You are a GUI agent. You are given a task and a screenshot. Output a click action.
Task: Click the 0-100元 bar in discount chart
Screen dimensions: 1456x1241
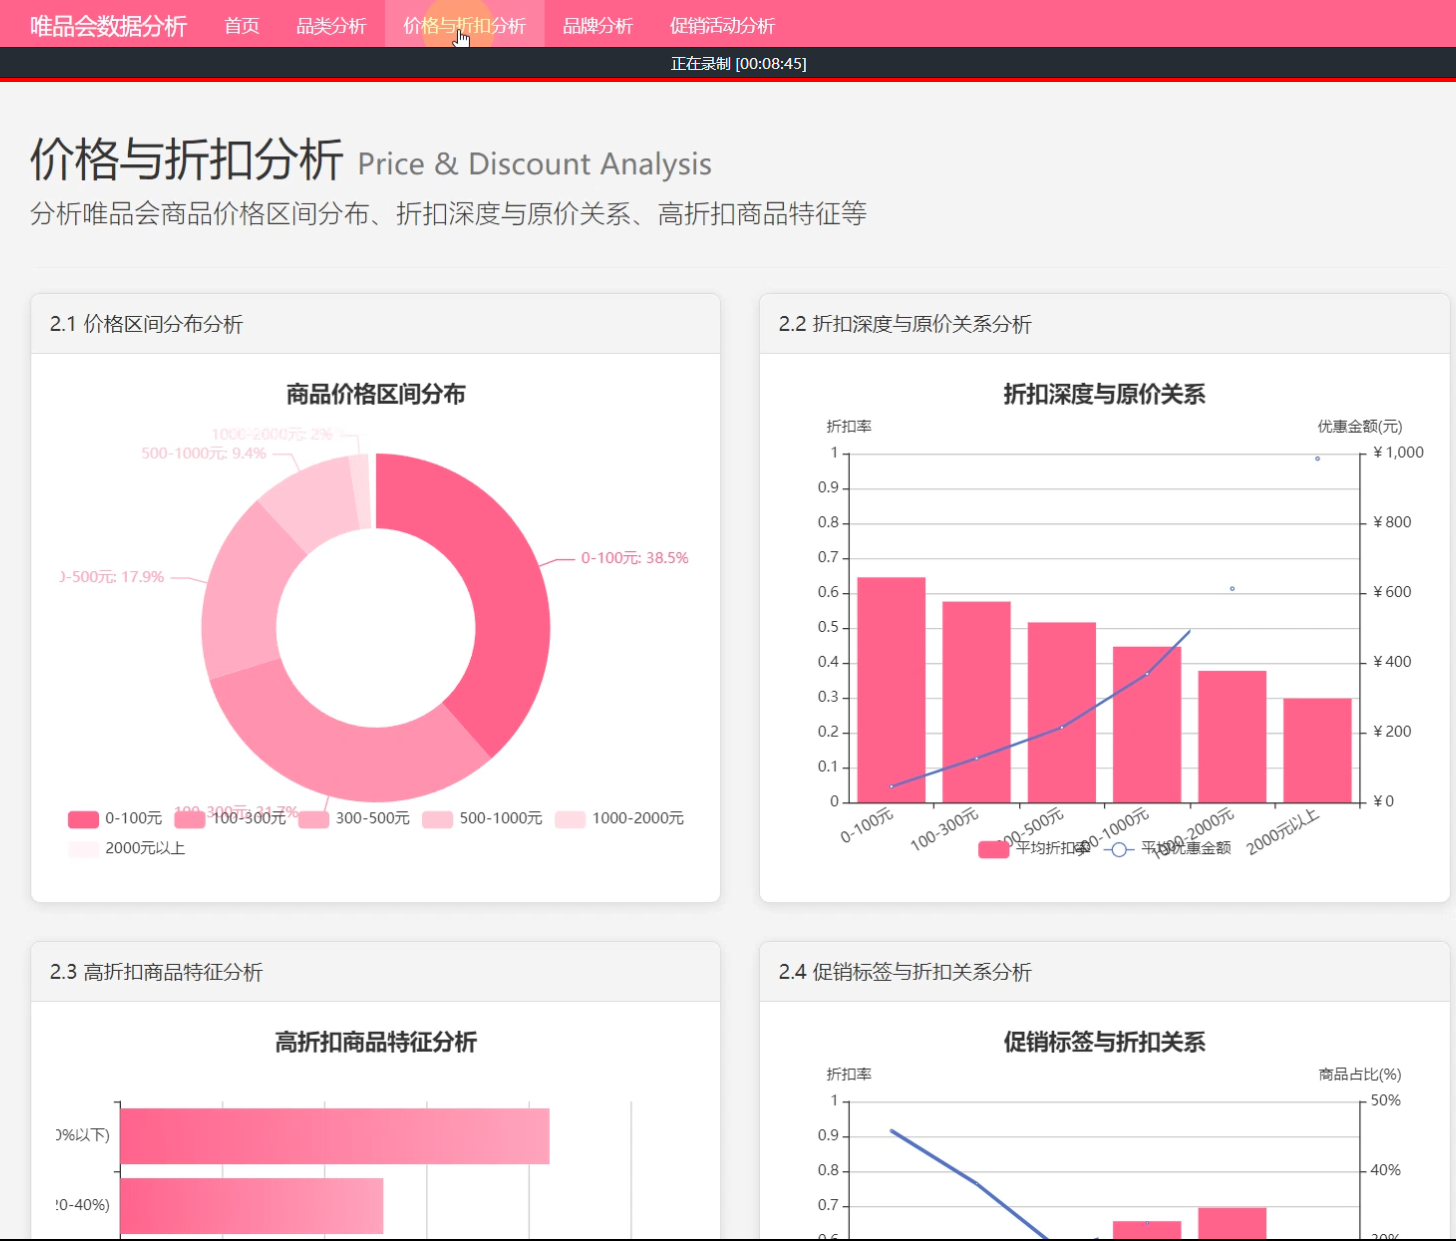(x=891, y=690)
